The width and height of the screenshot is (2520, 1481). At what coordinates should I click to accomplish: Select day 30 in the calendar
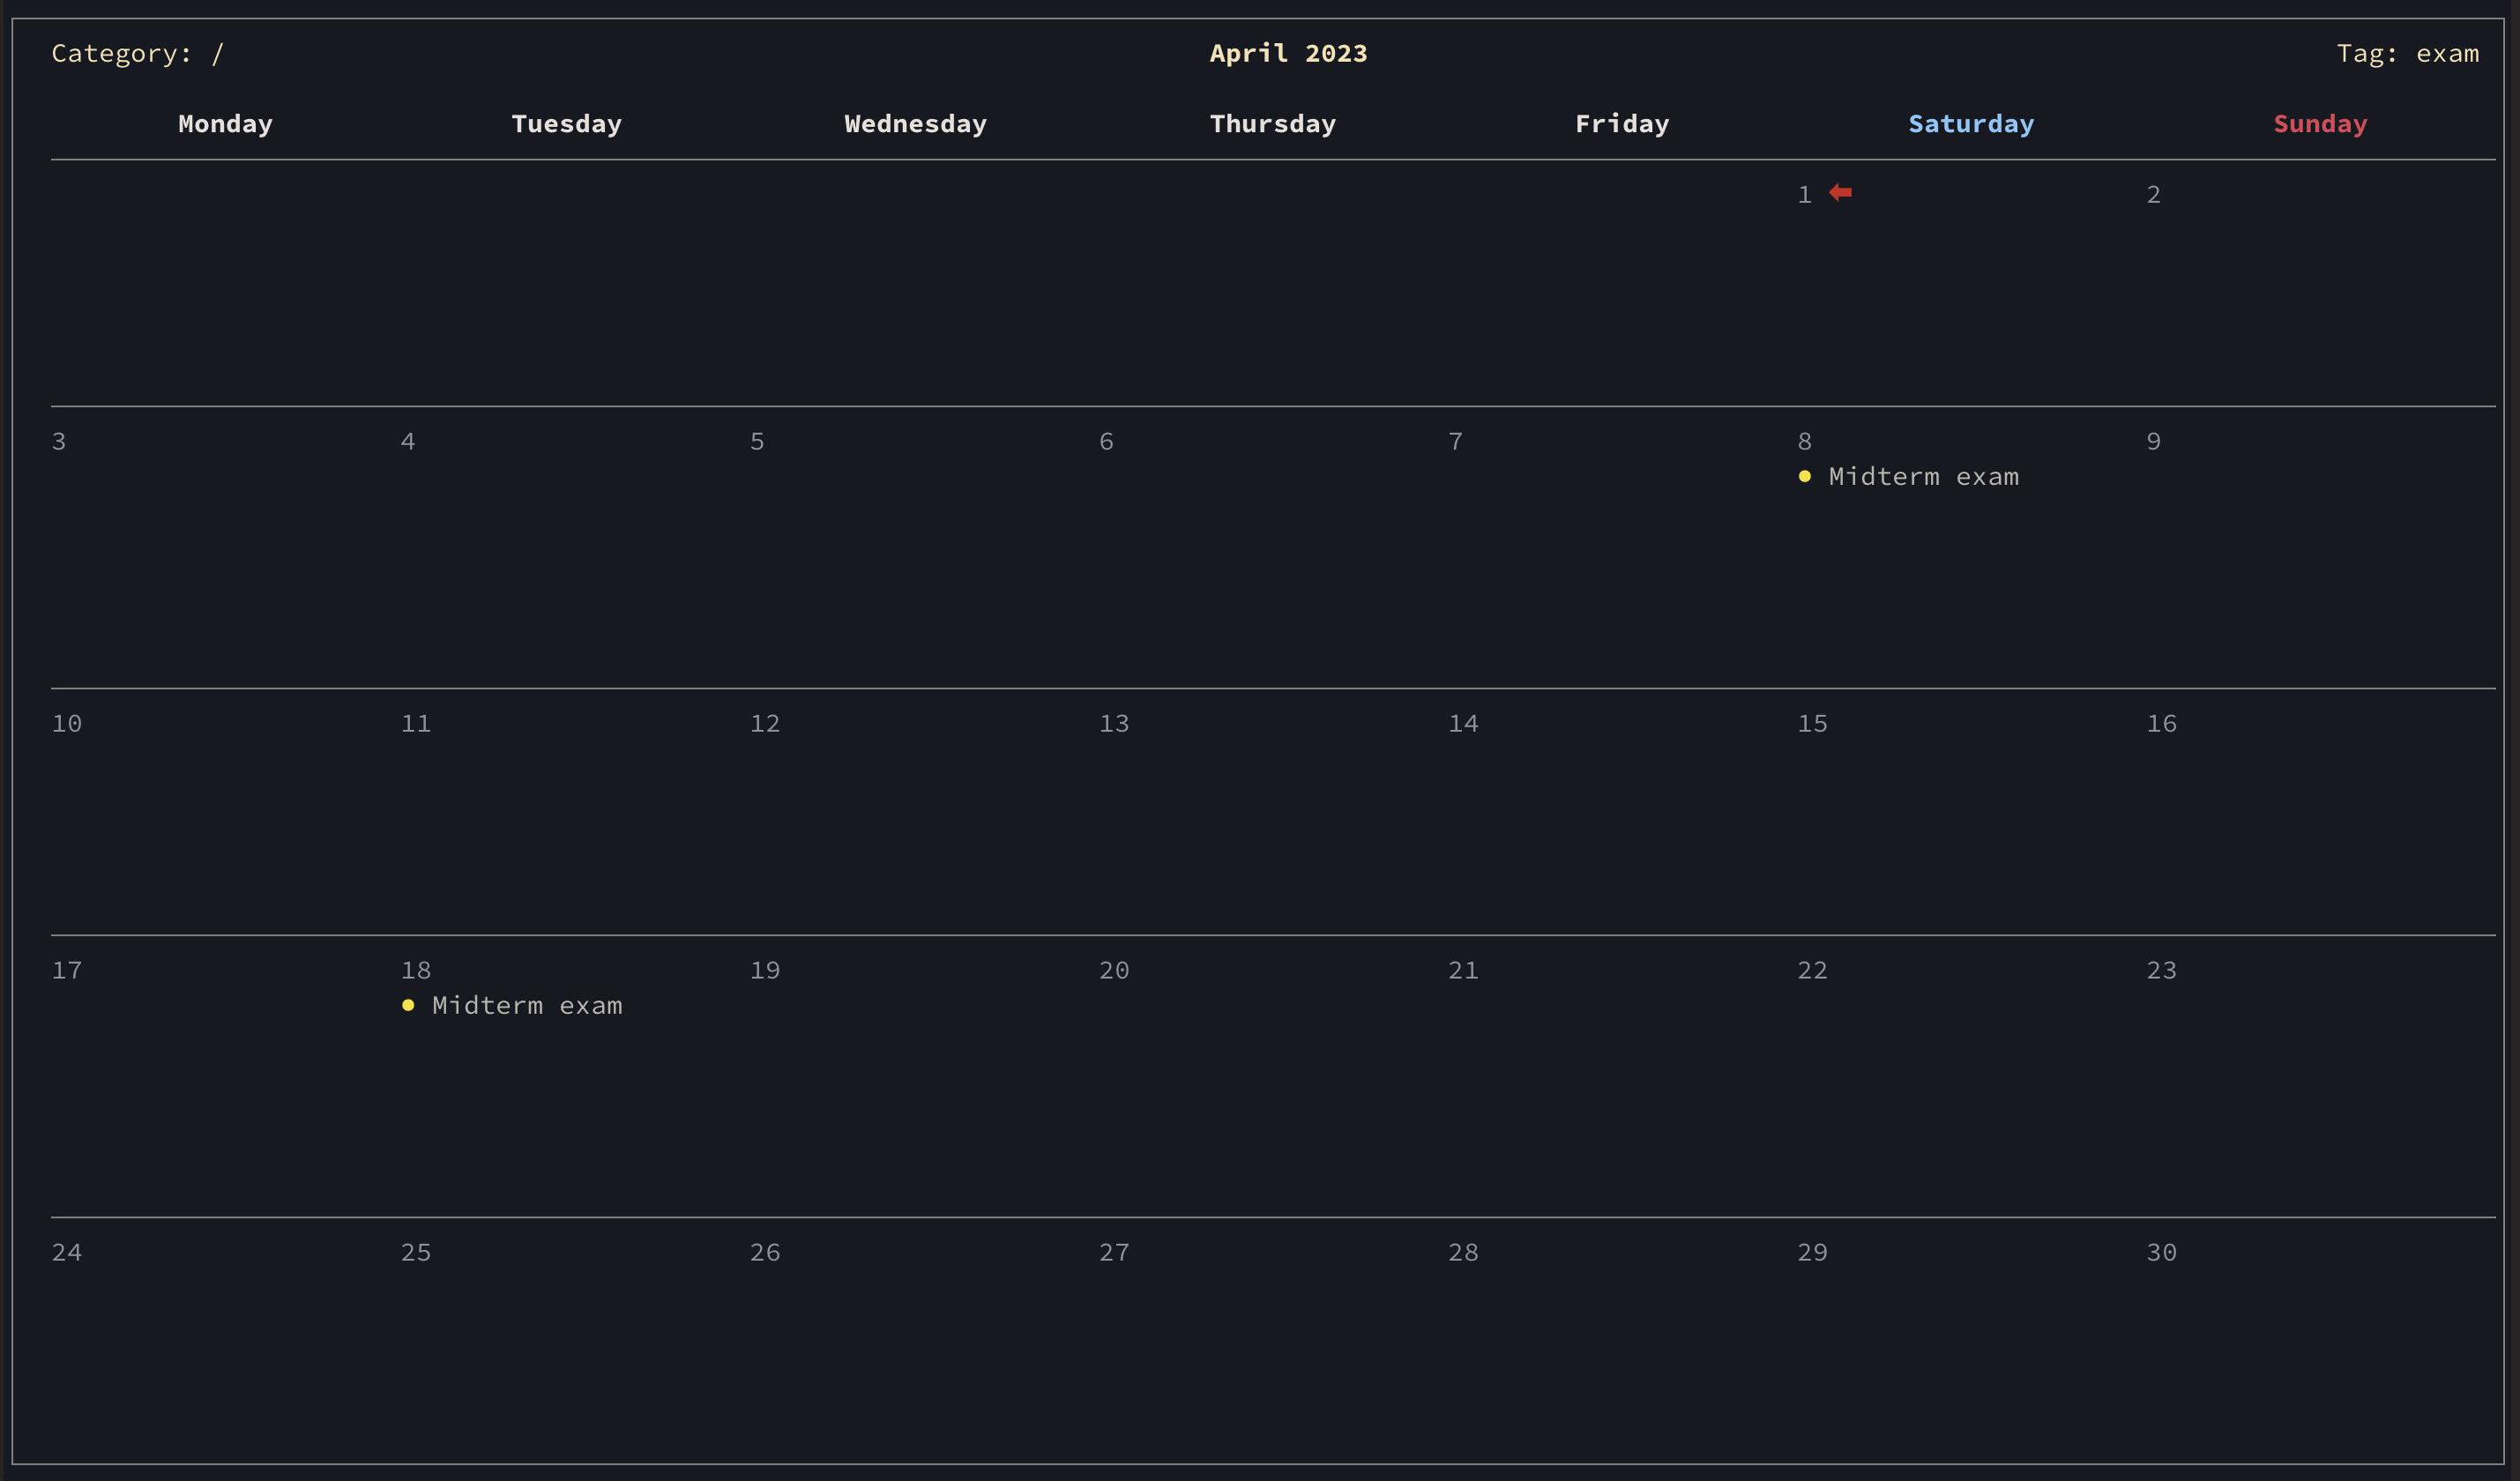coord(2161,1252)
